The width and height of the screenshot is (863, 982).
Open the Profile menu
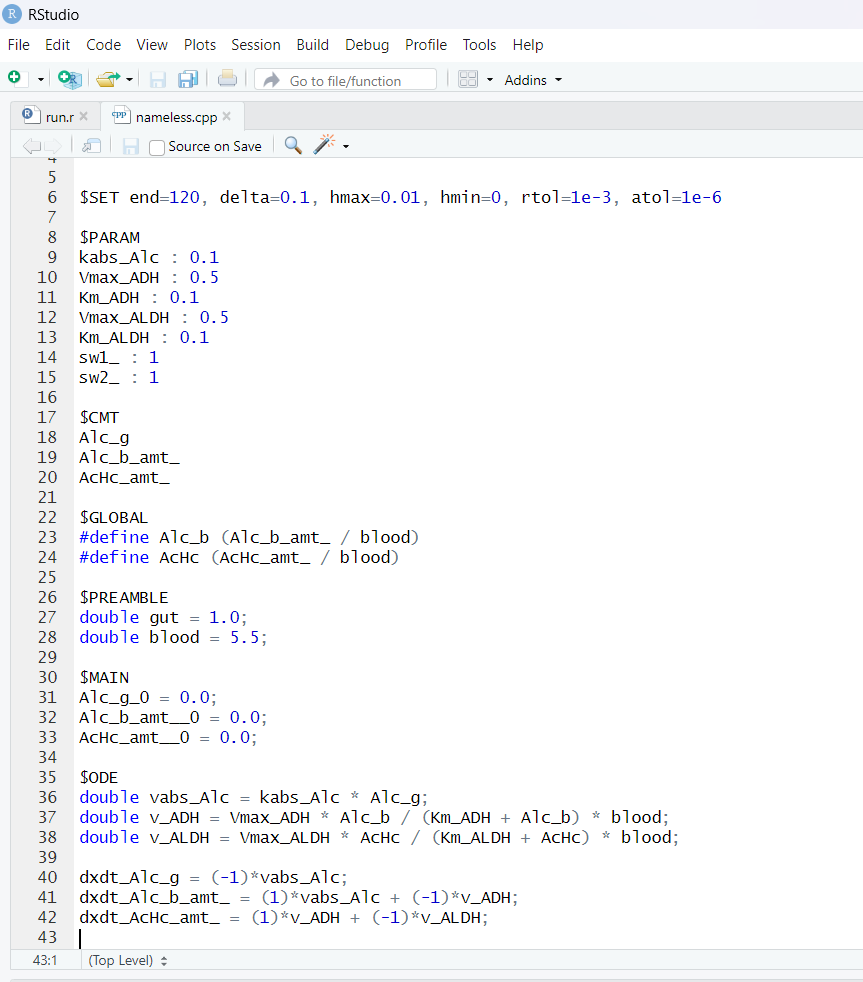click(x=426, y=45)
